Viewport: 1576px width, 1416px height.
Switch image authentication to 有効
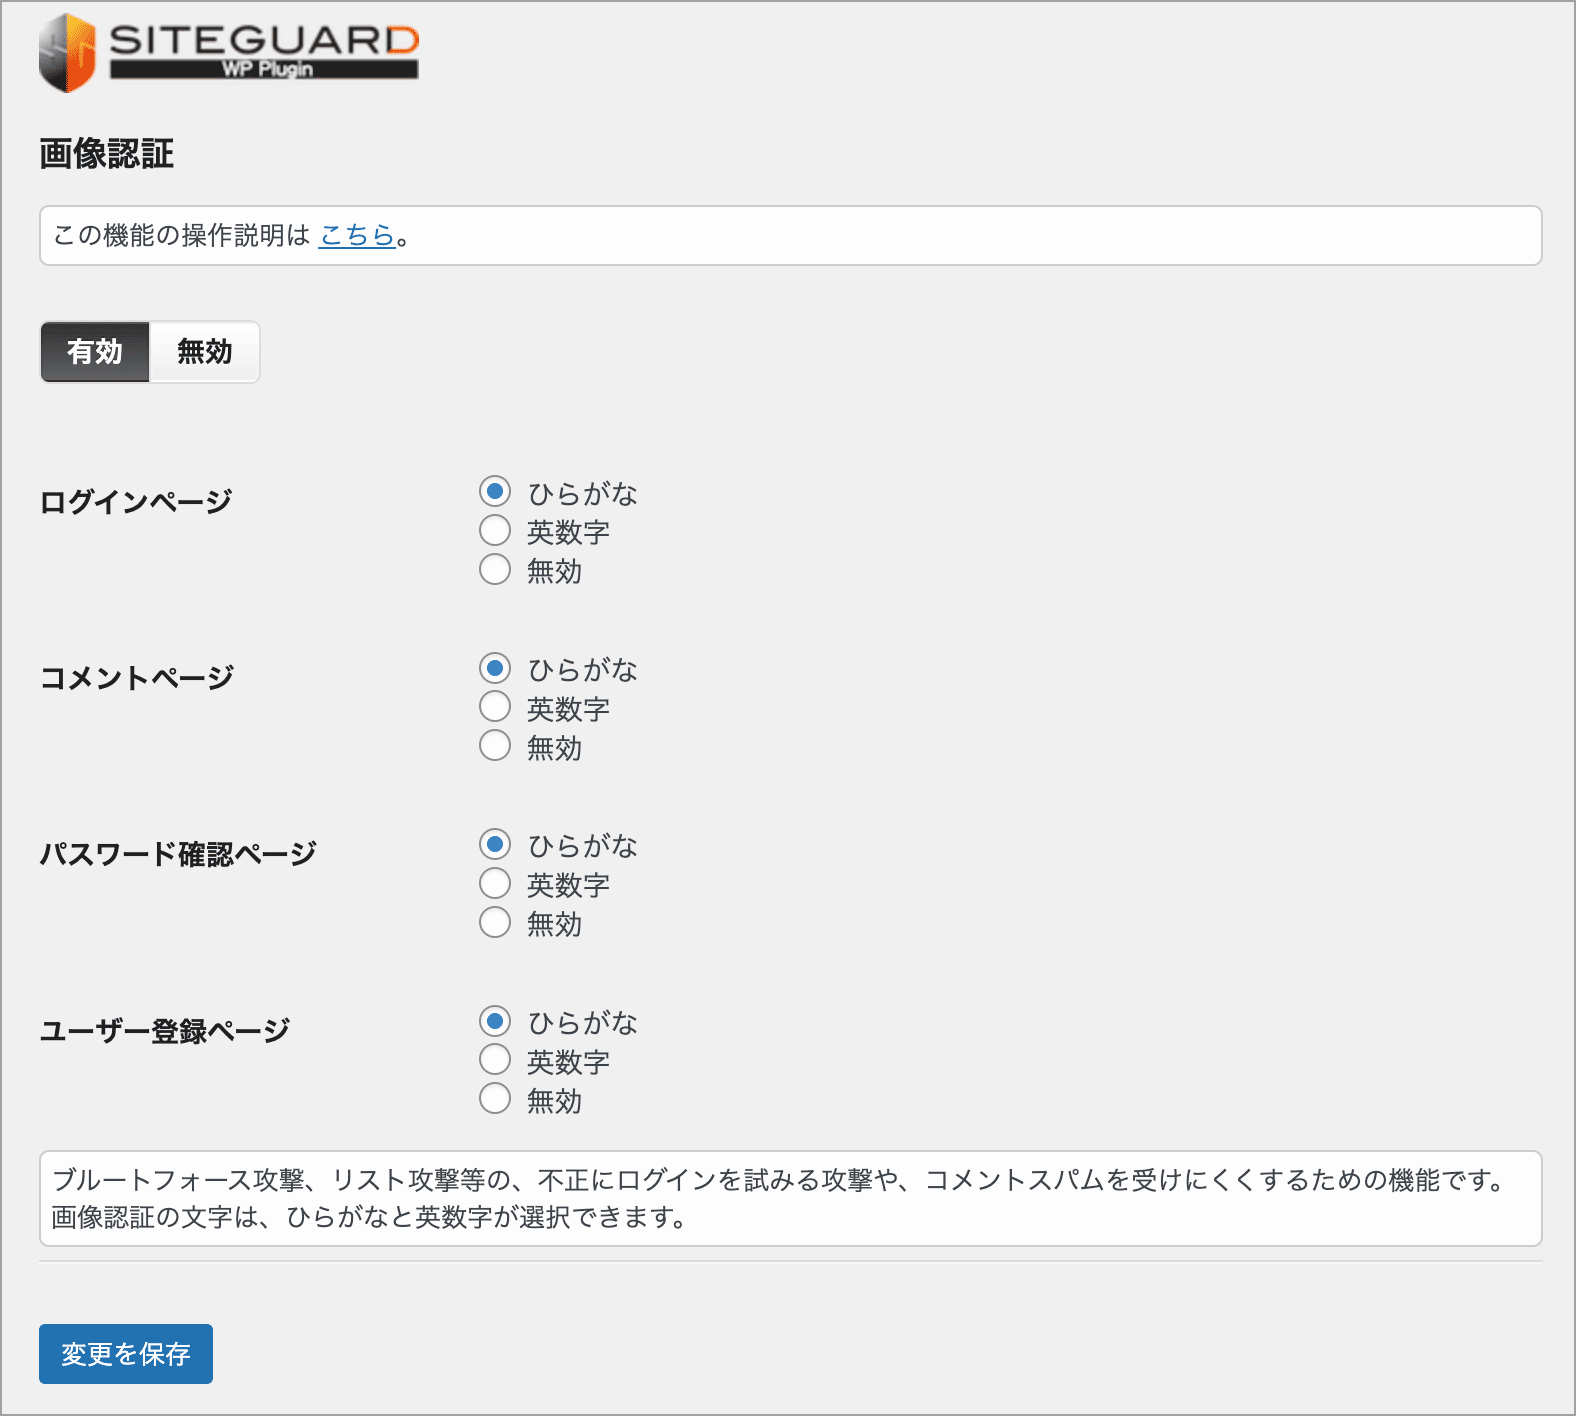pos(95,352)
